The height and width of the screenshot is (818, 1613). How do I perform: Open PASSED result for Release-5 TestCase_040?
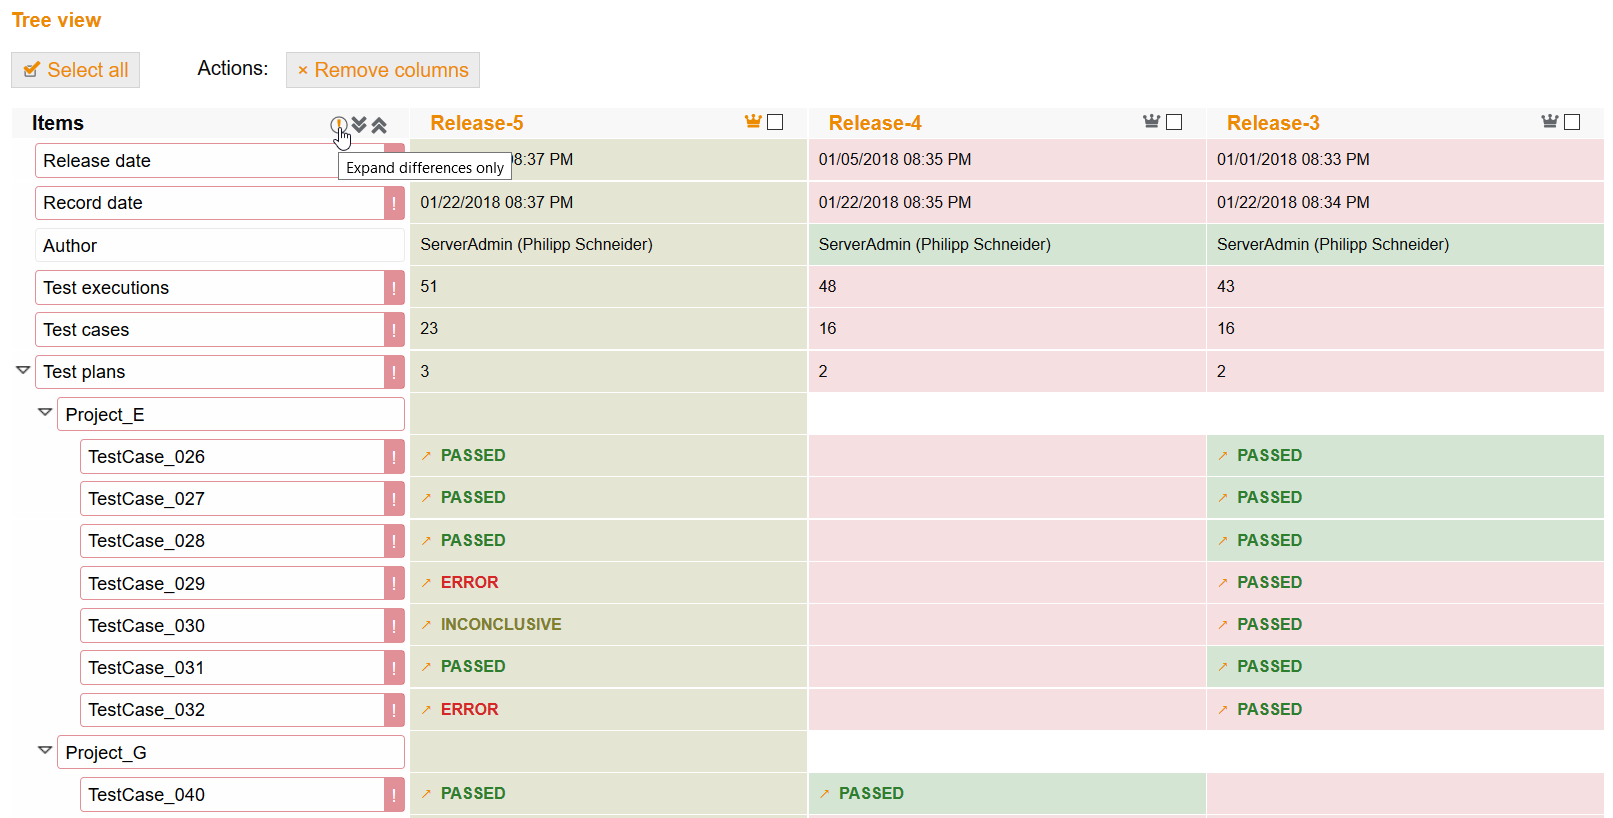(473, 794)
